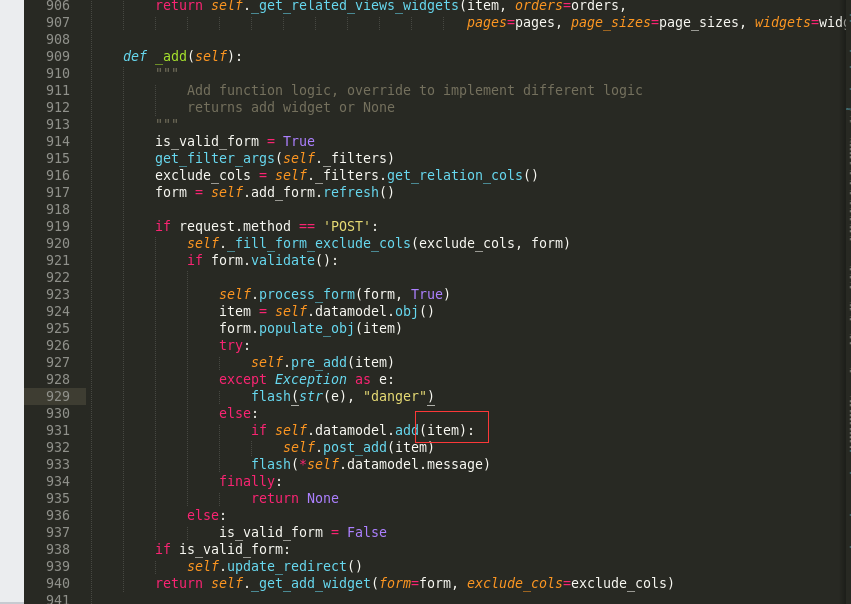Click the 'POST' string literal on line 919
This screenshot has width=851, height=604.
coord(347,226)
